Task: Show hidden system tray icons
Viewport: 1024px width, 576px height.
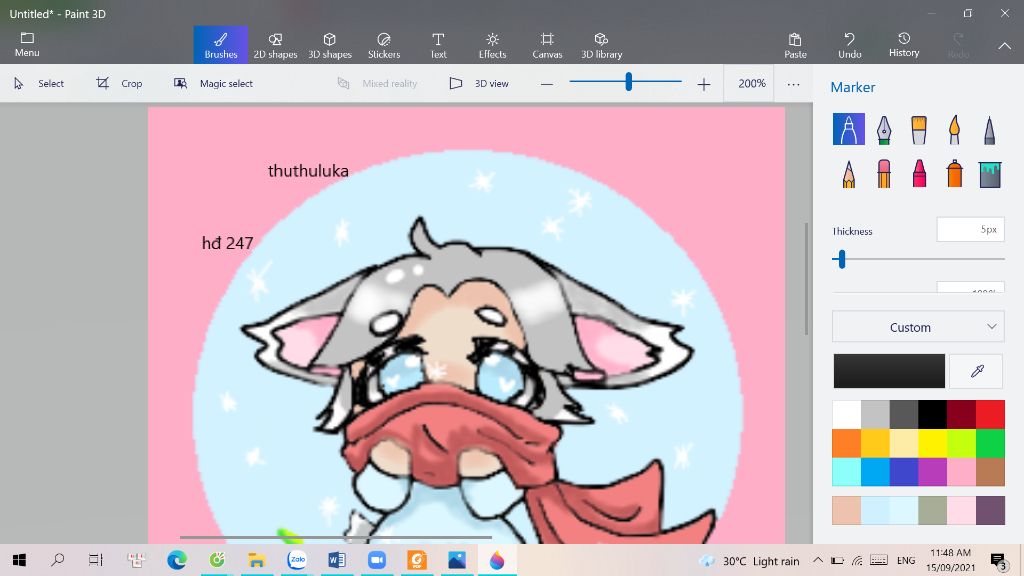Action: point(818,560)
